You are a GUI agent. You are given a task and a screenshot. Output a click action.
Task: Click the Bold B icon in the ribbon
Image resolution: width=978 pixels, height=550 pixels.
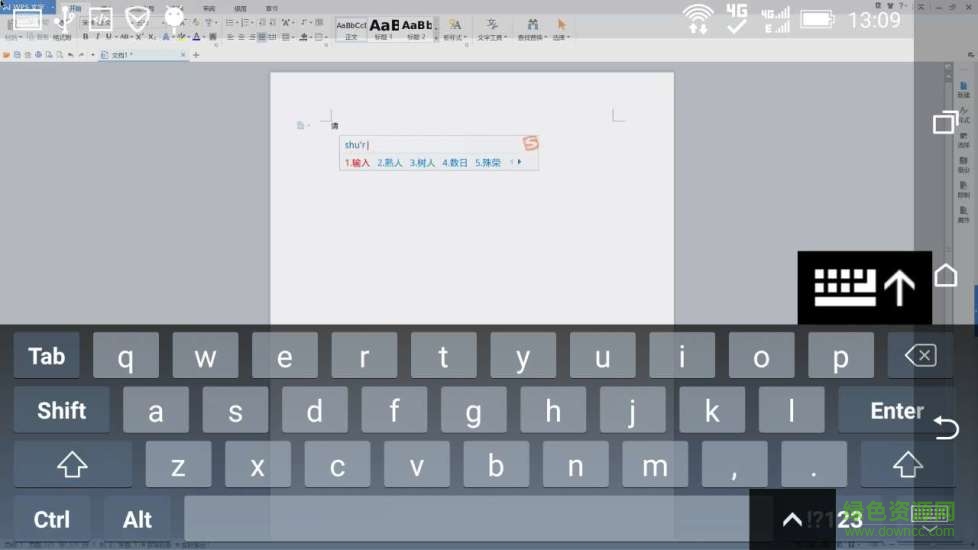coord(85,37)
